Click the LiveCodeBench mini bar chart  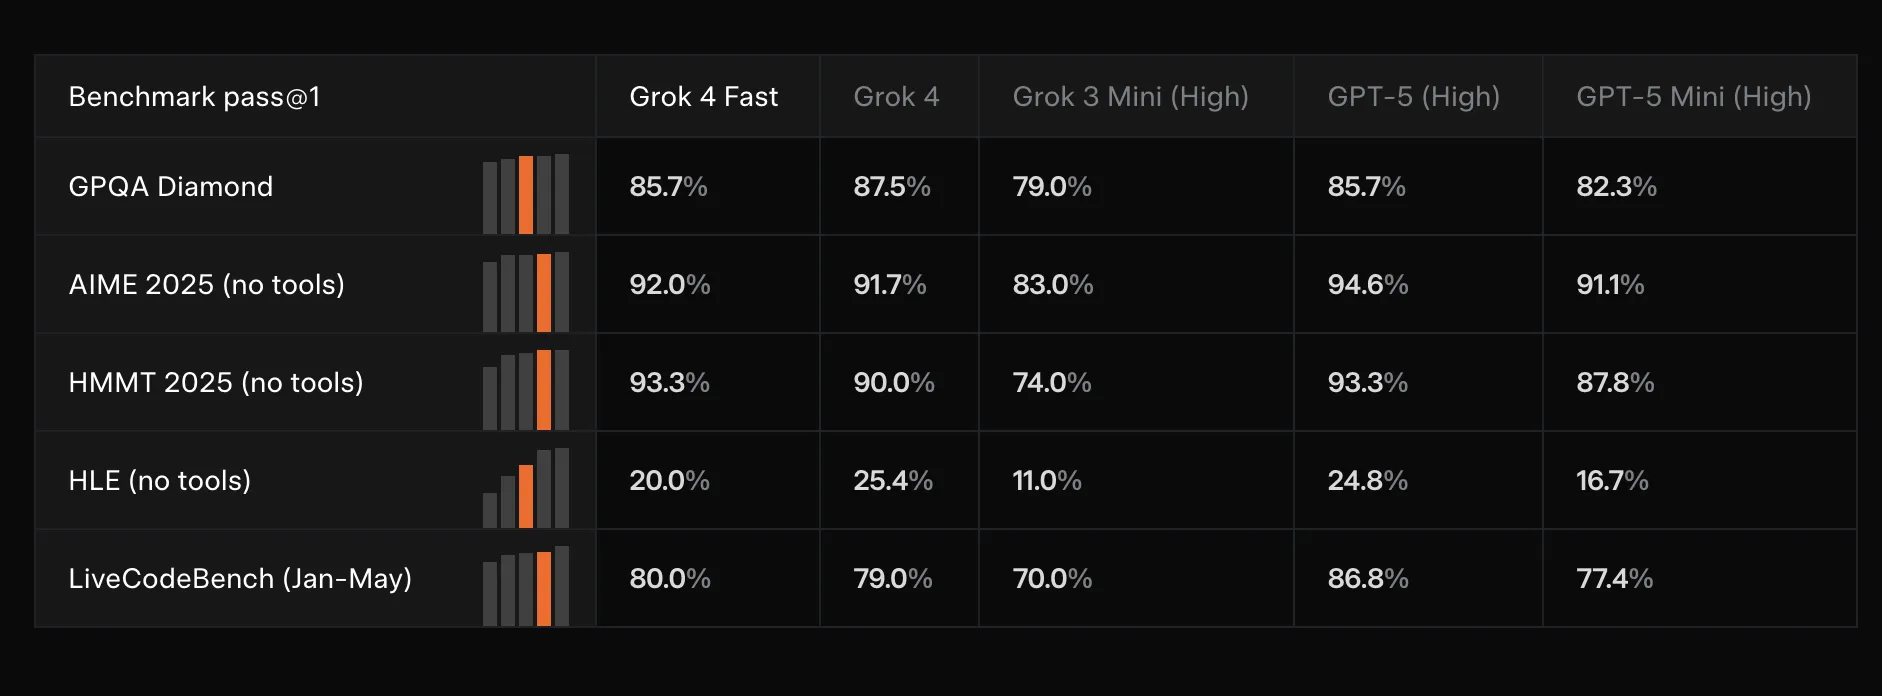[x=526, y=587]
